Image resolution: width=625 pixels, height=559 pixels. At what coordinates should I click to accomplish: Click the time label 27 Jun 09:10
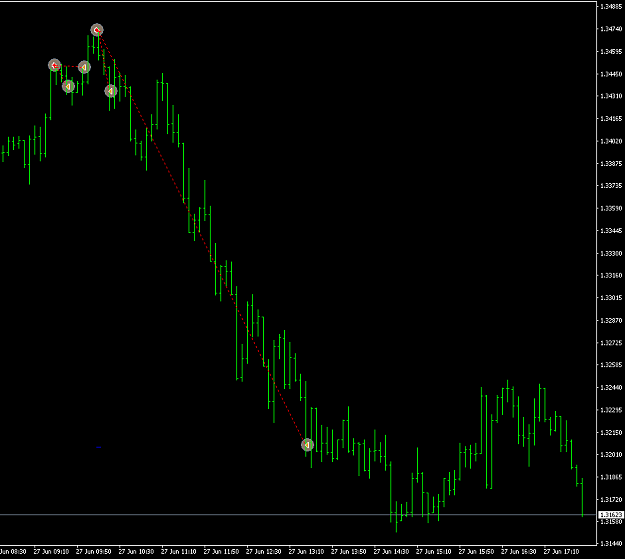pos(51,552)
